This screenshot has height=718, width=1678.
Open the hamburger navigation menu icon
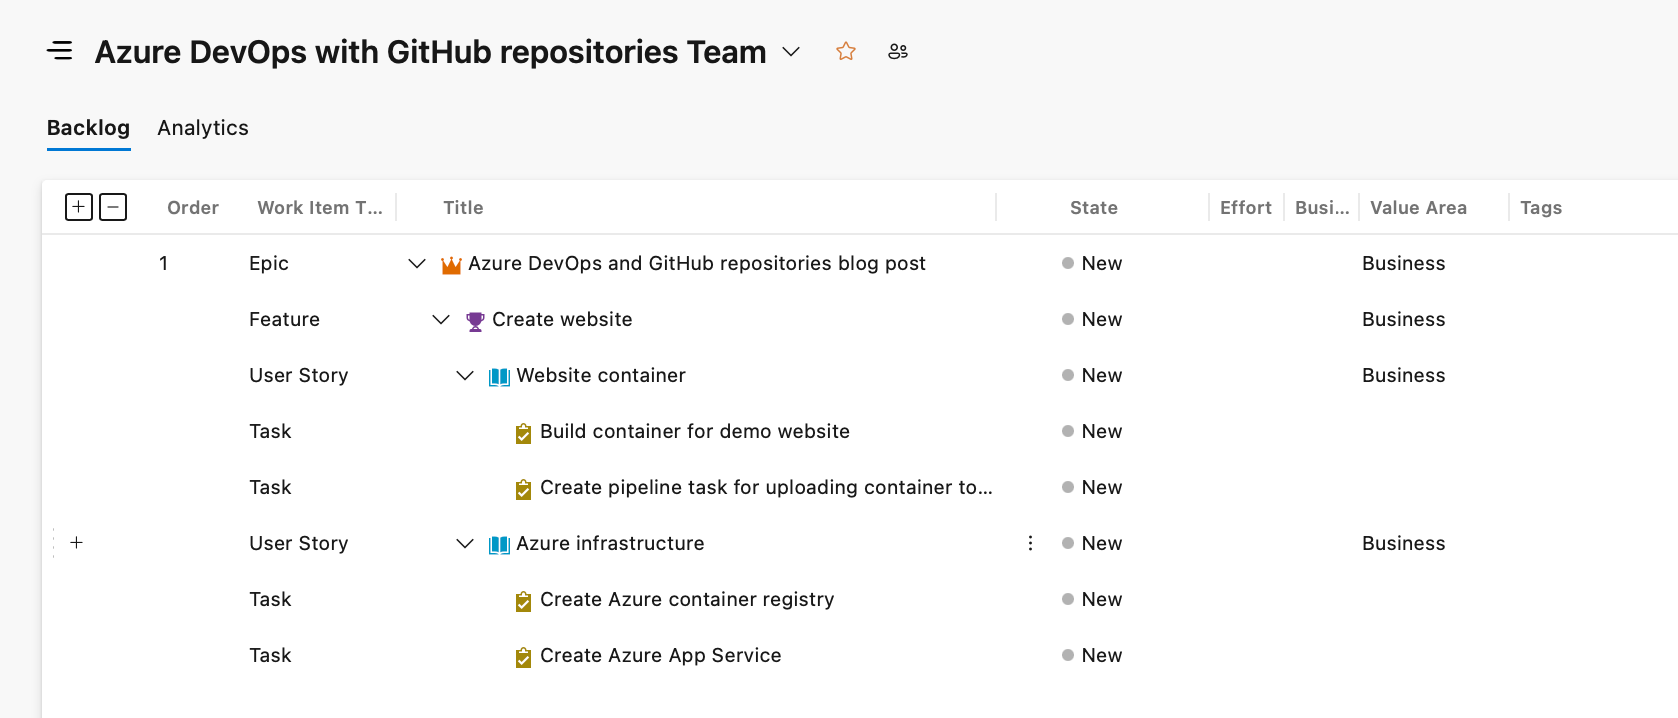[x=60, y=51]
